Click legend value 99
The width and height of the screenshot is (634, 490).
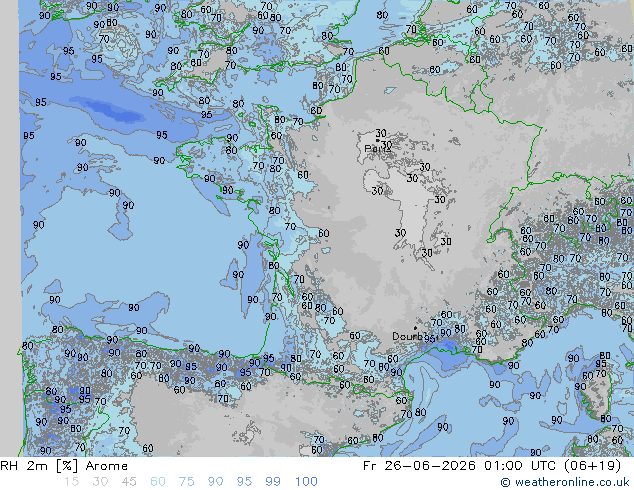(273, 482)
